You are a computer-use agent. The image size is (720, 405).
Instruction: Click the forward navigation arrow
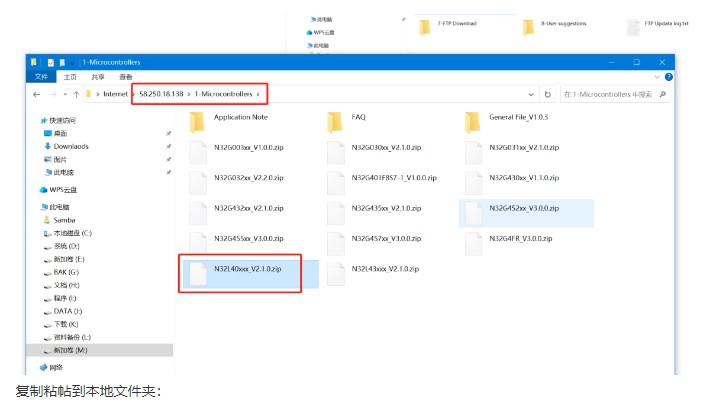click(x=53, y=94)
